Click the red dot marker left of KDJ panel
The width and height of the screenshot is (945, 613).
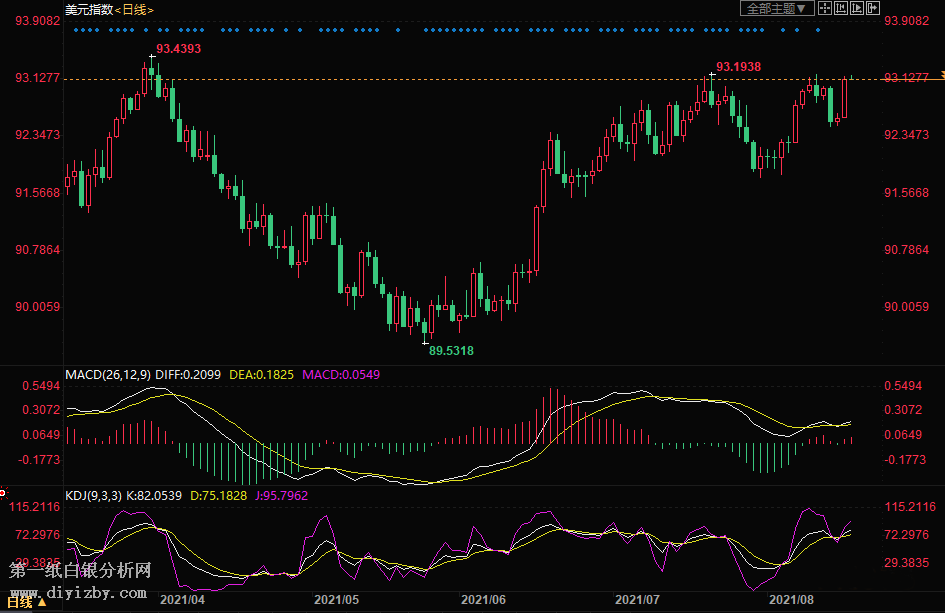click(x=3, y=492)
